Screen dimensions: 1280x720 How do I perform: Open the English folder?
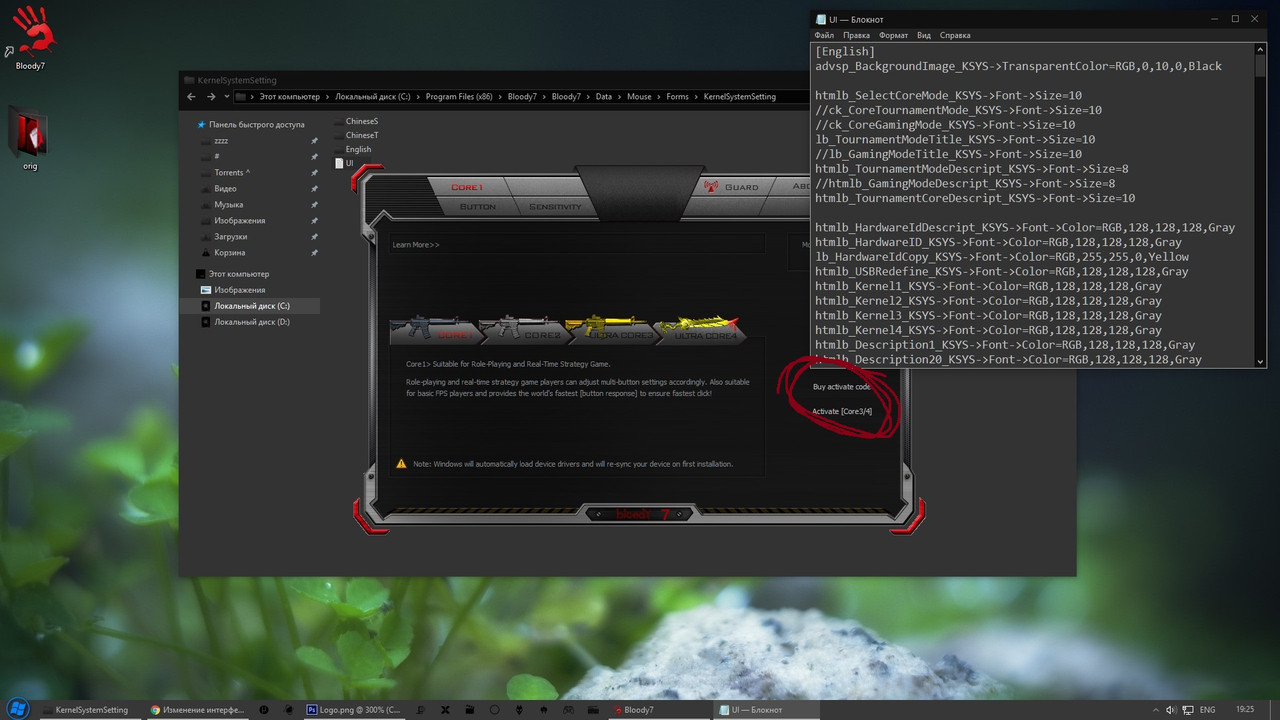[x=353, y=149]
